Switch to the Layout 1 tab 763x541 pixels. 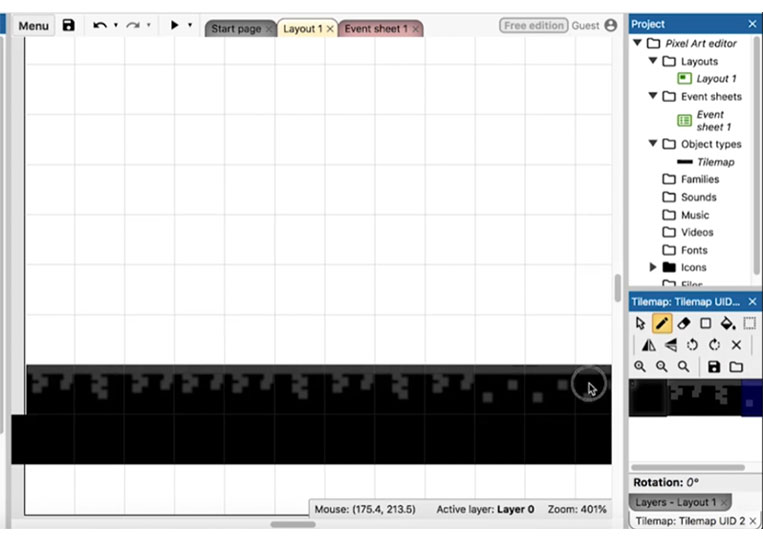pos(302,29)
